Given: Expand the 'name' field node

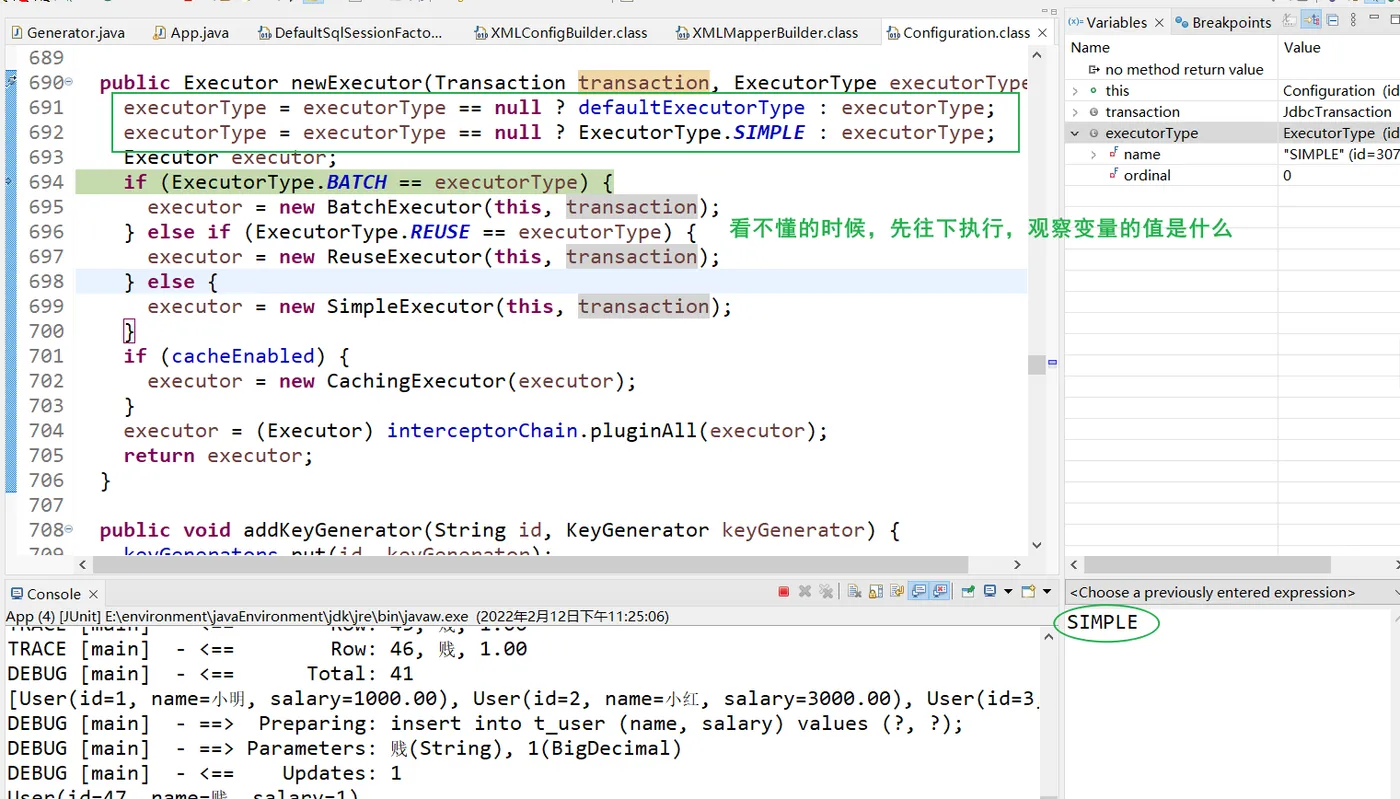Looking at the screenshot, I should point(1093,154).
